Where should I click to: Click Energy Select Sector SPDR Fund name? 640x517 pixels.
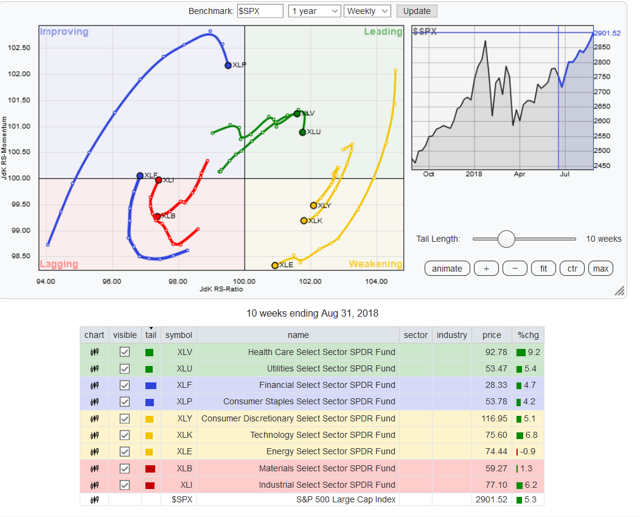(331, 451)
